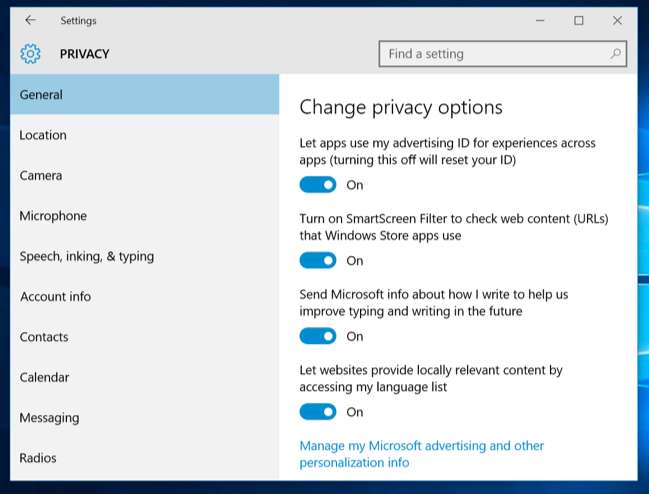The width and height of the screenshot is (649, 494).
Task: Click the back arrow in title bar
Action: (x=30, y=20)
